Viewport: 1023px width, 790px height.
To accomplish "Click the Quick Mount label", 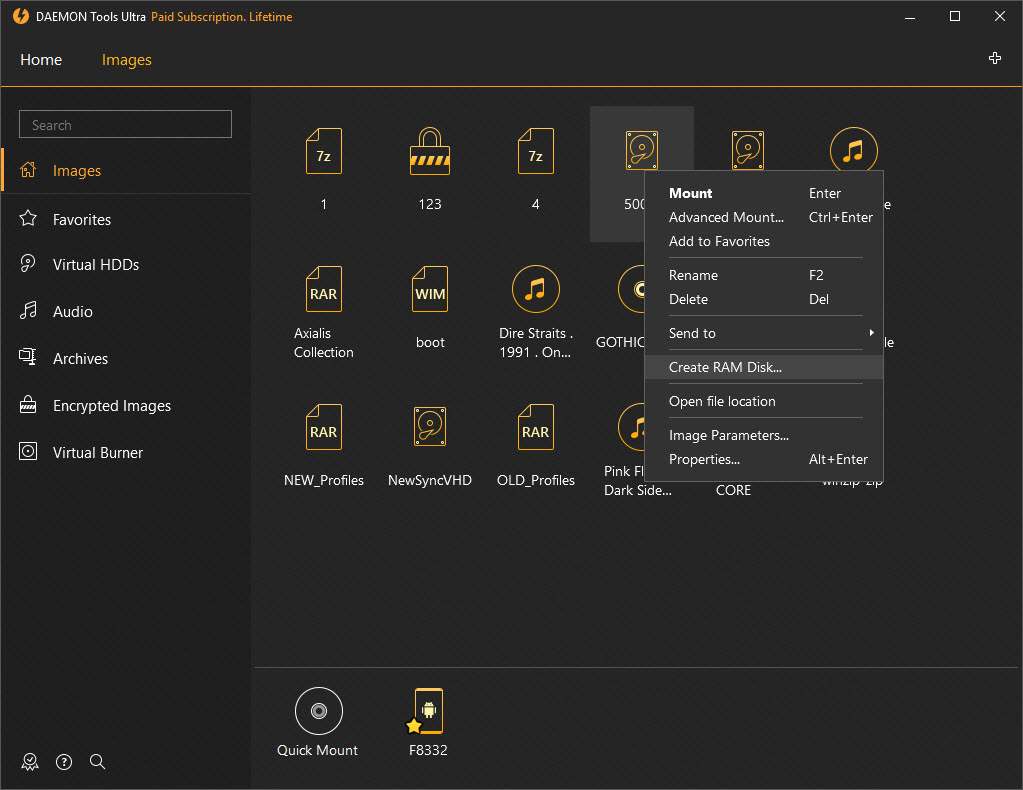I will tap(317, 750).
